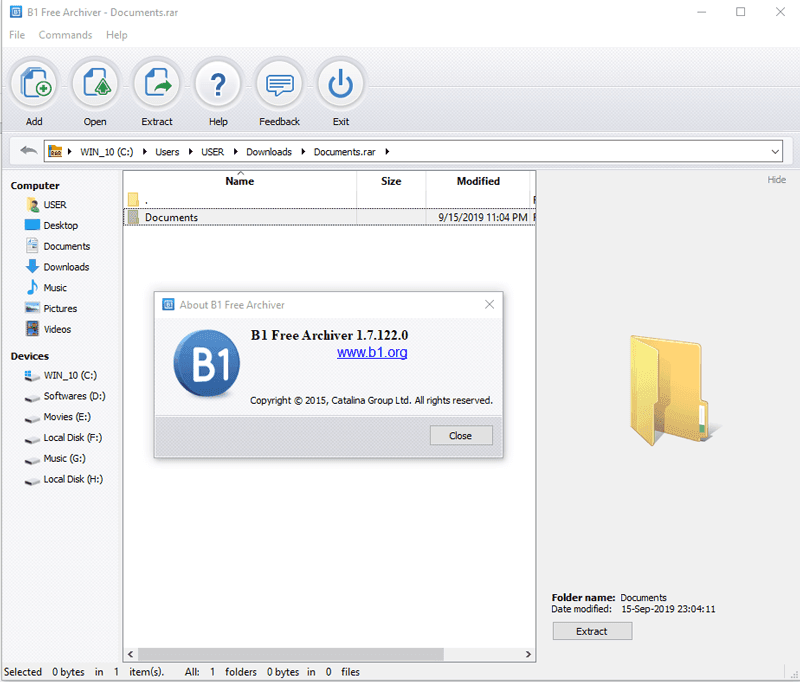Sort by the Name column header

(240, 181)
